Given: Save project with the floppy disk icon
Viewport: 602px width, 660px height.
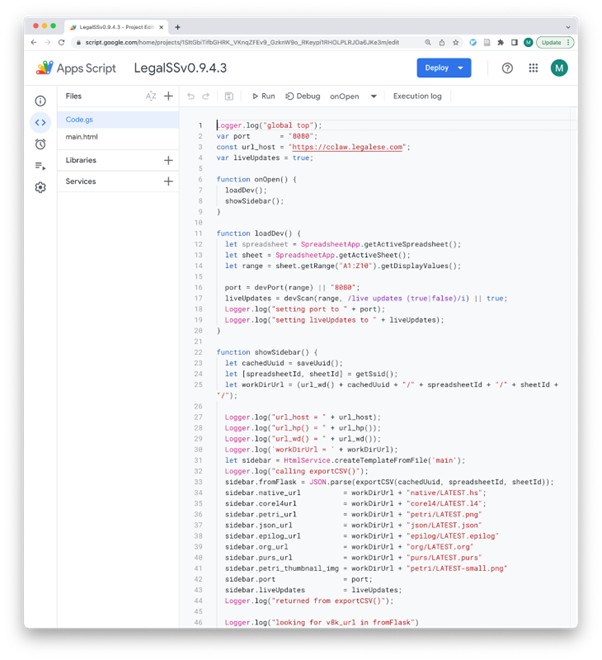Looking at the screenshot, I should 229,96.
